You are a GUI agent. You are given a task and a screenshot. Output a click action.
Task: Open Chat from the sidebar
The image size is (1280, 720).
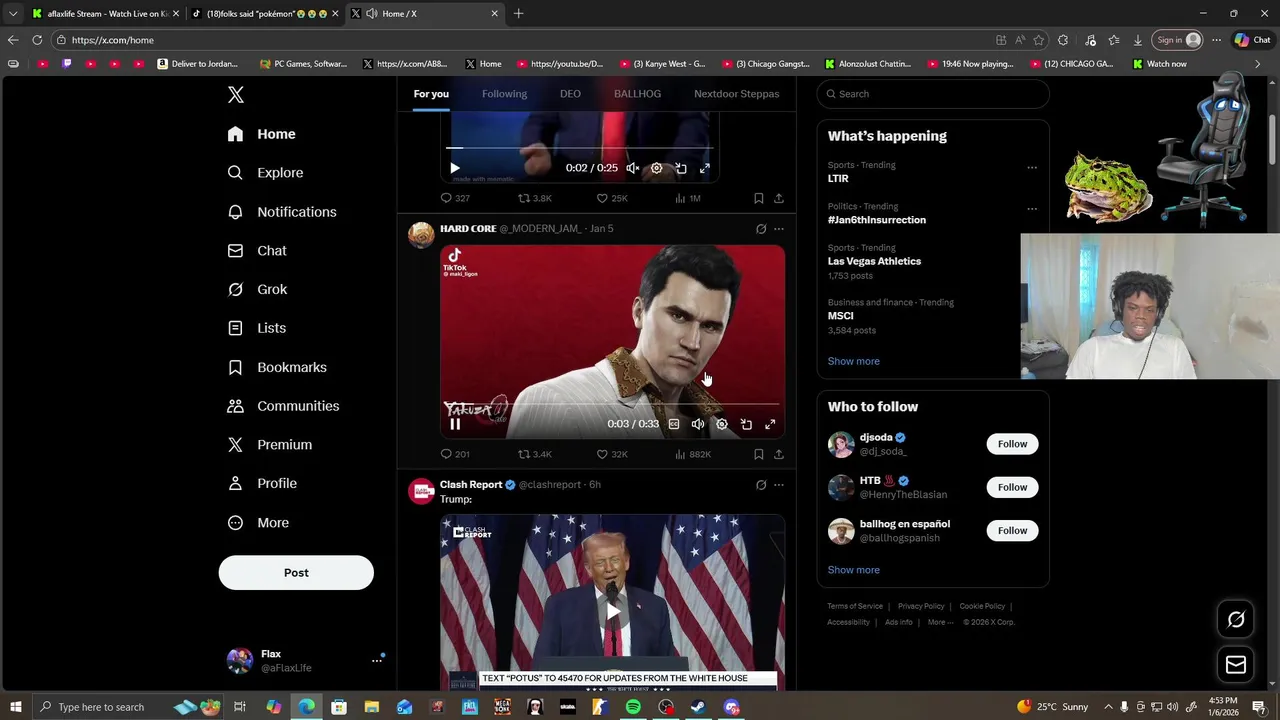[257, 251]
